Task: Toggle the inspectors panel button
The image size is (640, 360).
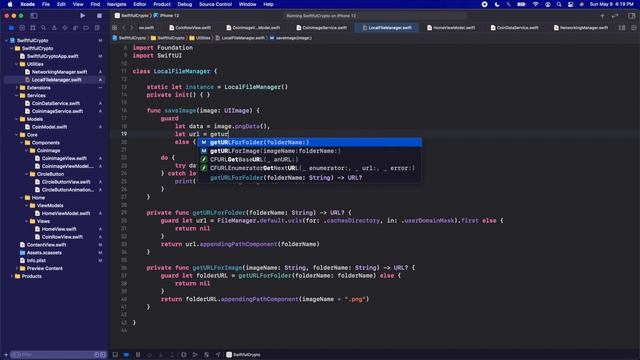Action: click(x=632, y=16)
